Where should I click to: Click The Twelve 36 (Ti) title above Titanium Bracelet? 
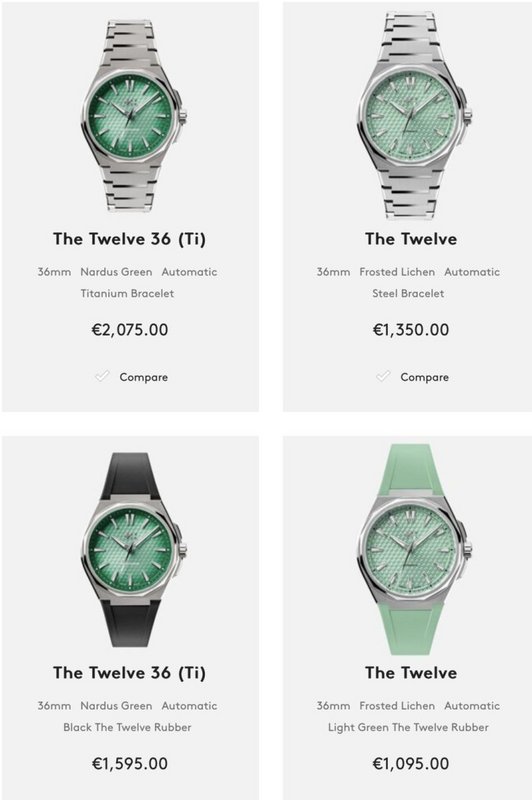130,239
